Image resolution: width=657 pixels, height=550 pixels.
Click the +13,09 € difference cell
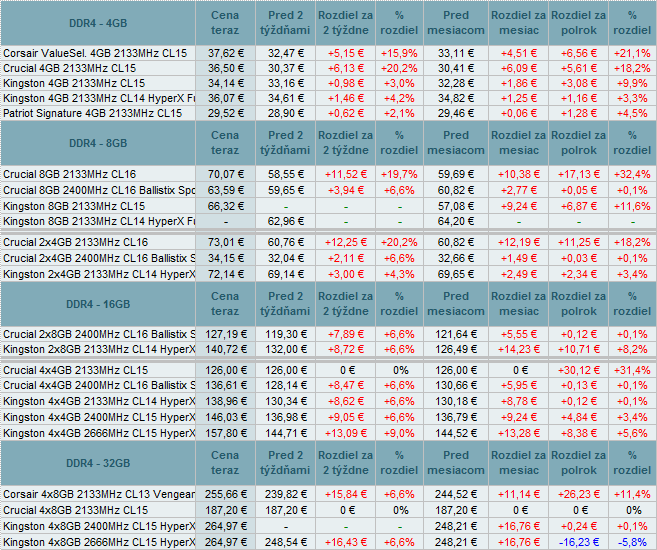[x=346, y=433]
